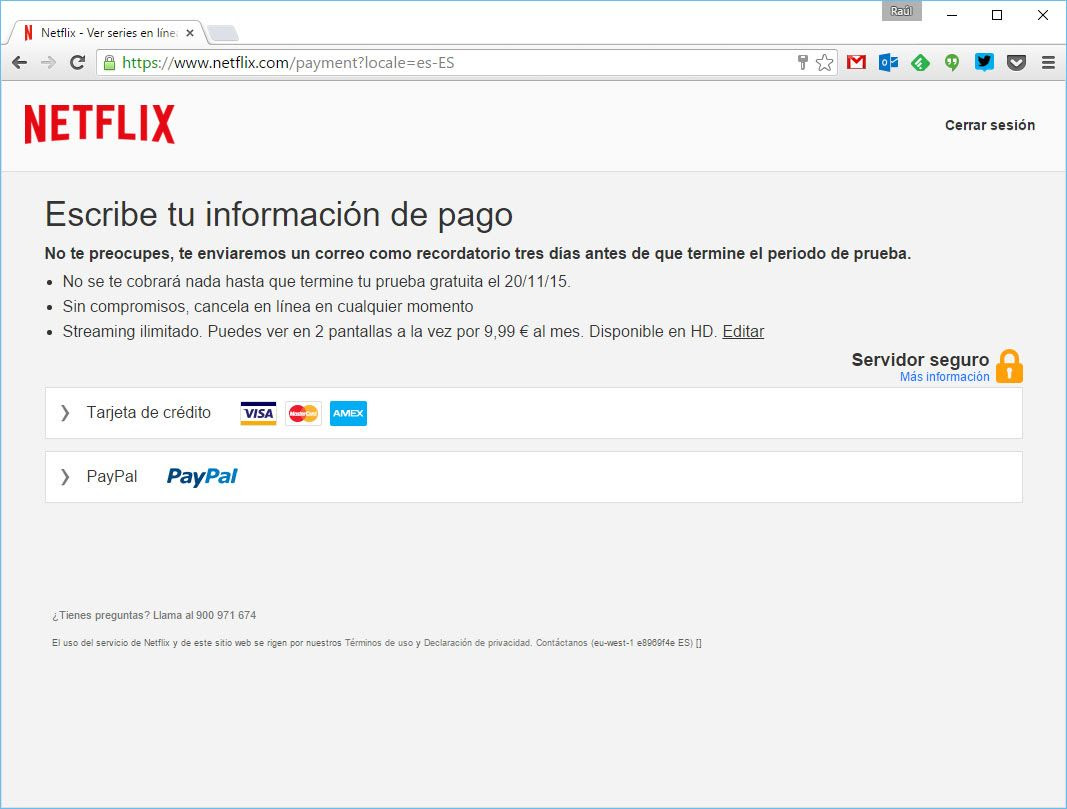1067x809 pixels.
Task: Open the Declaración de privacidad link
Action: click(477, 643)
